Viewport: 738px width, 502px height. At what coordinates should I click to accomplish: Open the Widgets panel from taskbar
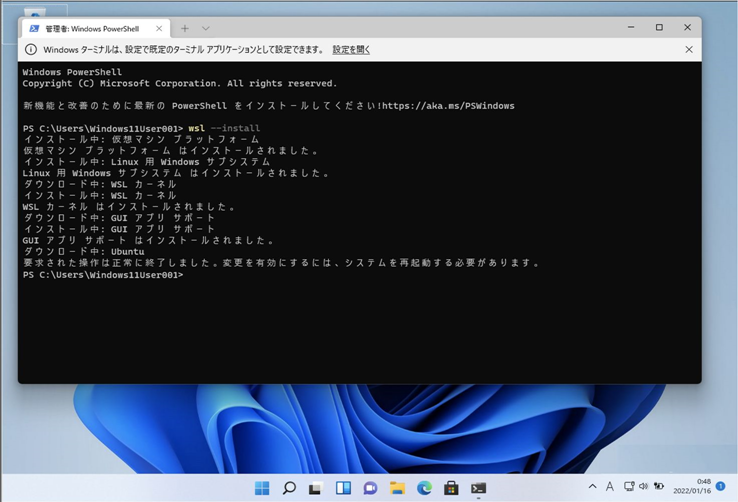pyautogui.click(x=343, y=488)
